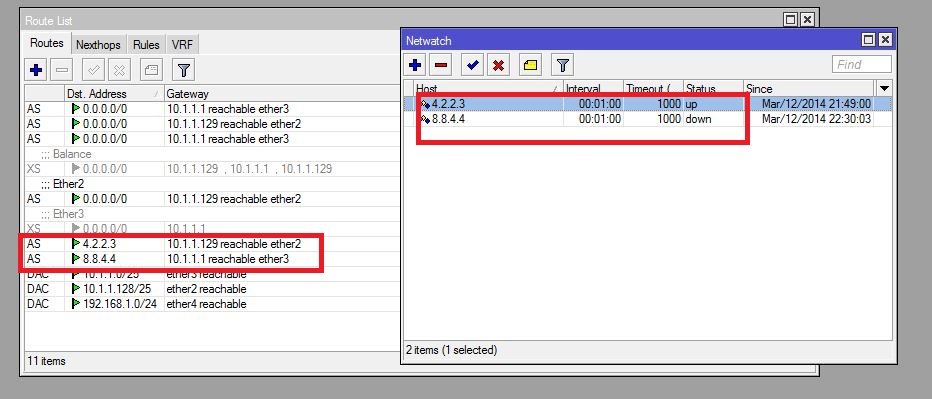Click the ';;; Ether2' comment line
The width and height of the screenshot is (932, 399).
(x=62, y=184)
